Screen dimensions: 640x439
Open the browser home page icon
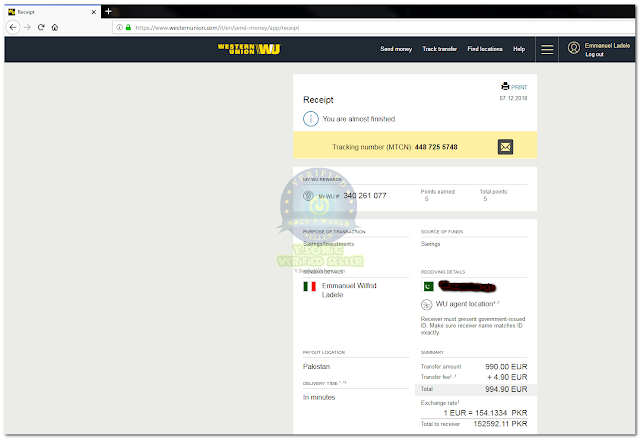click(x=55, y=27)
